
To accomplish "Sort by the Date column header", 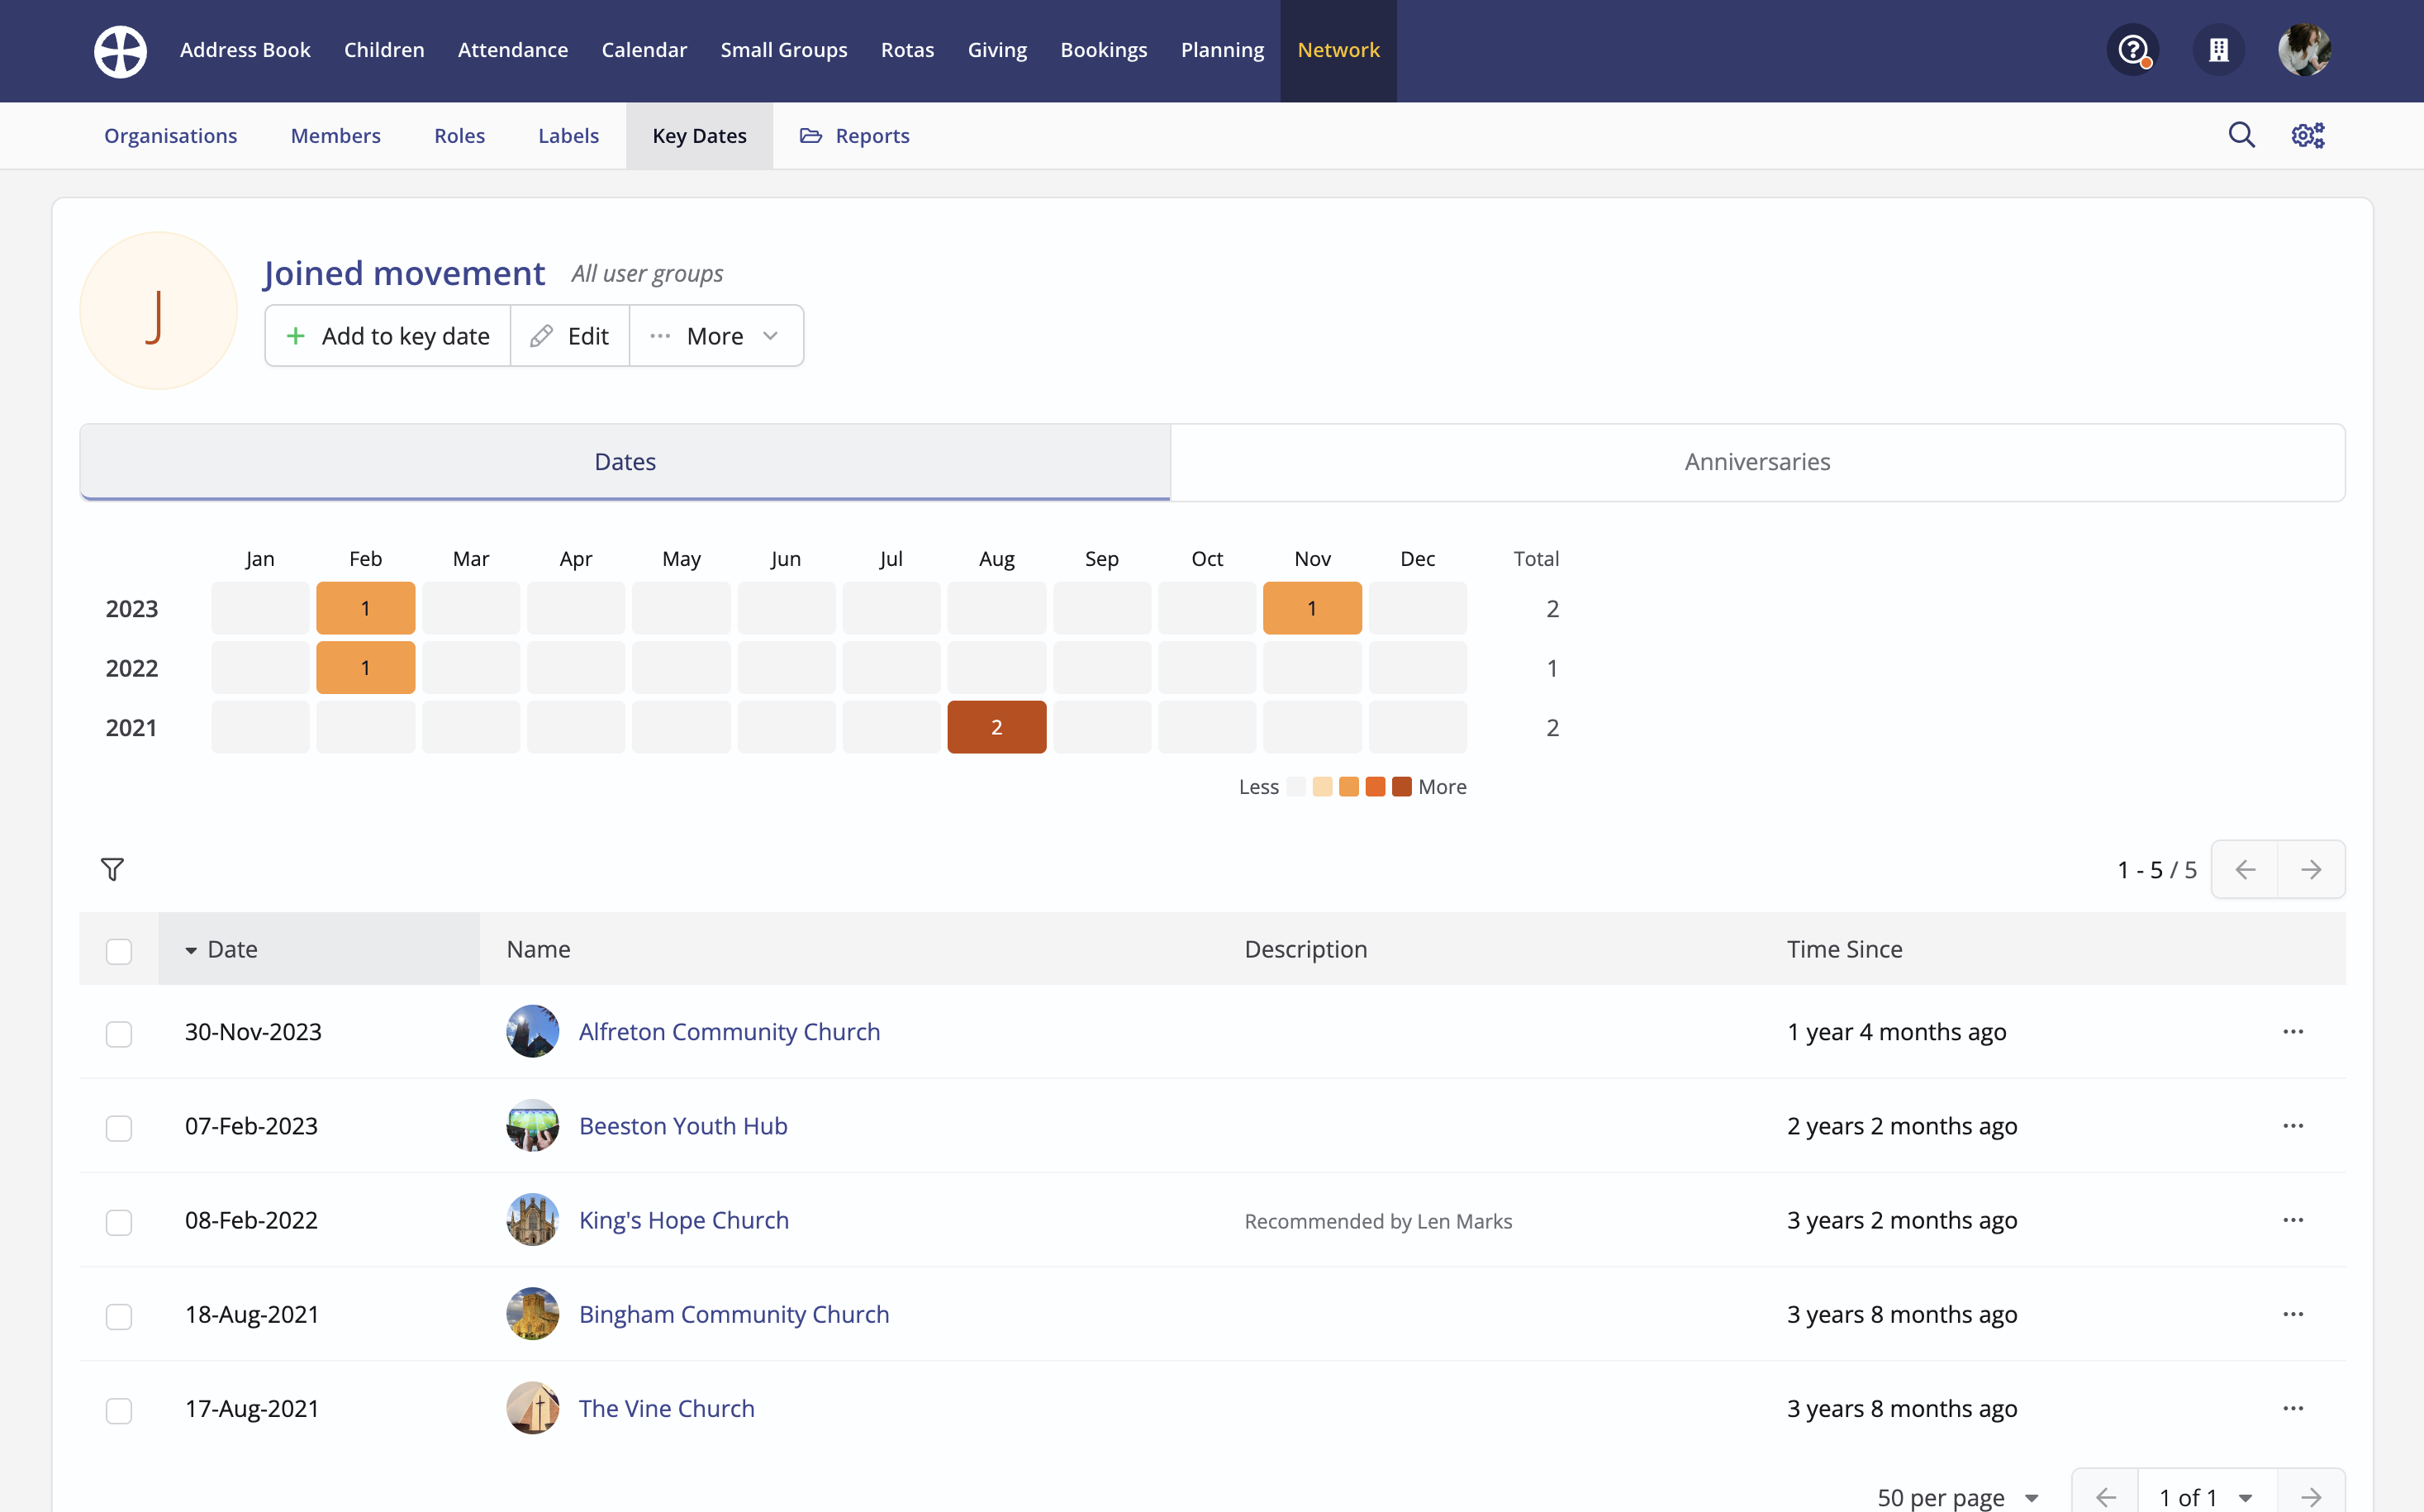I will pos(232,949).
